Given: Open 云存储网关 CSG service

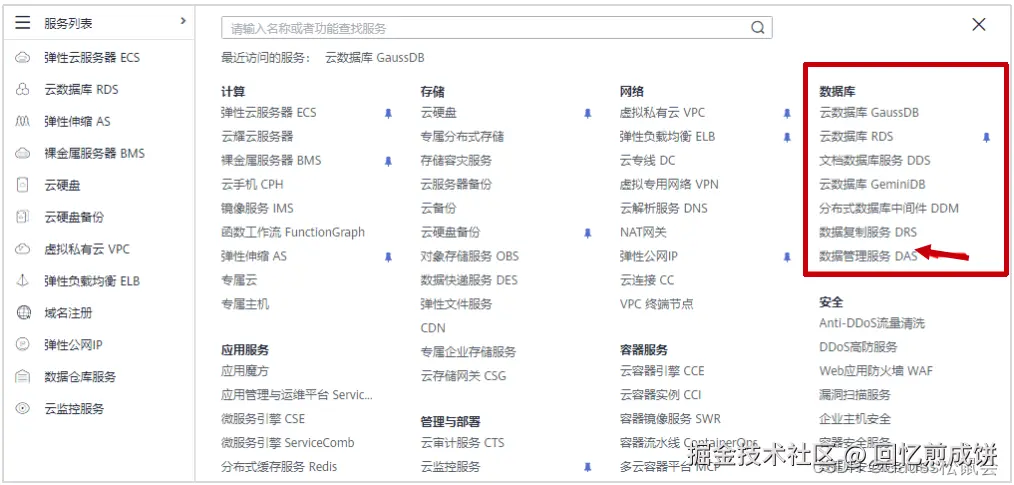Looking at the screenshot, I should point(463,376).
